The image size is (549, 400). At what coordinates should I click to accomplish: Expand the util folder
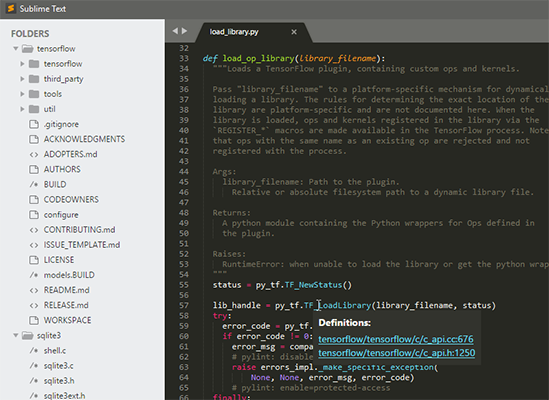(x=22, y=109)
